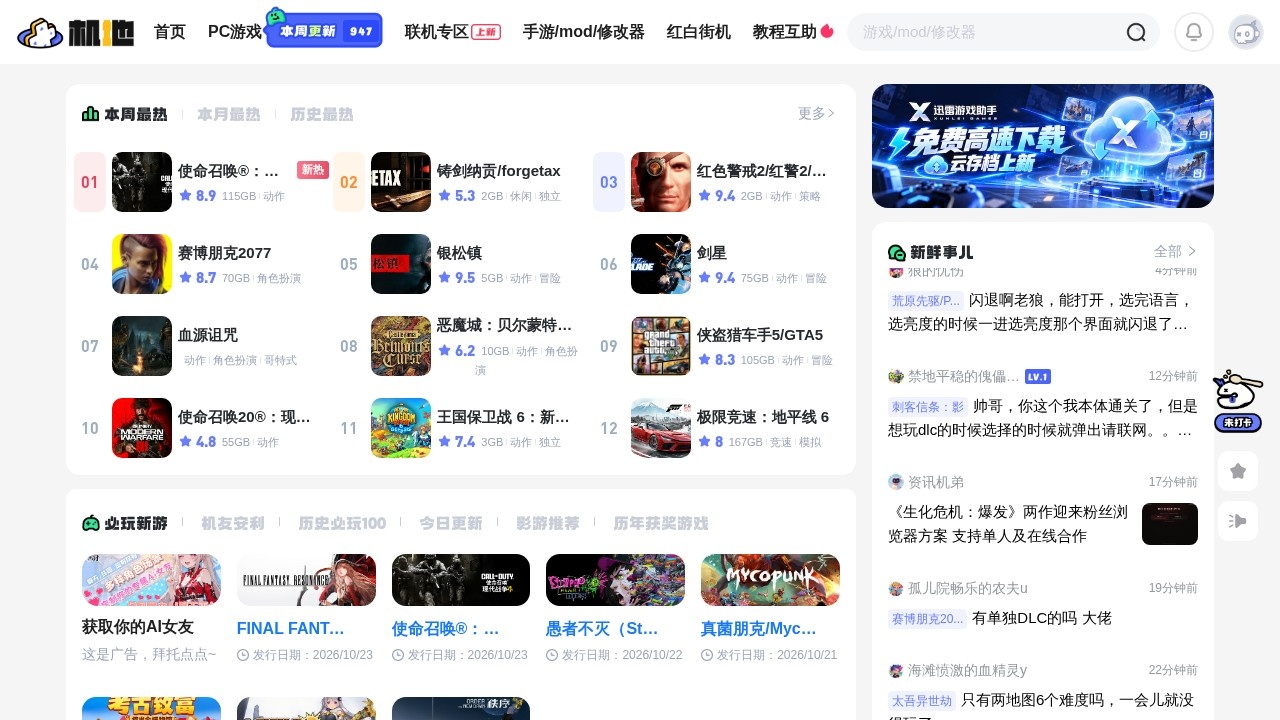The image size is (1280, 720).
Task: Click the daily check-in mascot icon
Action: [1238, 401]
